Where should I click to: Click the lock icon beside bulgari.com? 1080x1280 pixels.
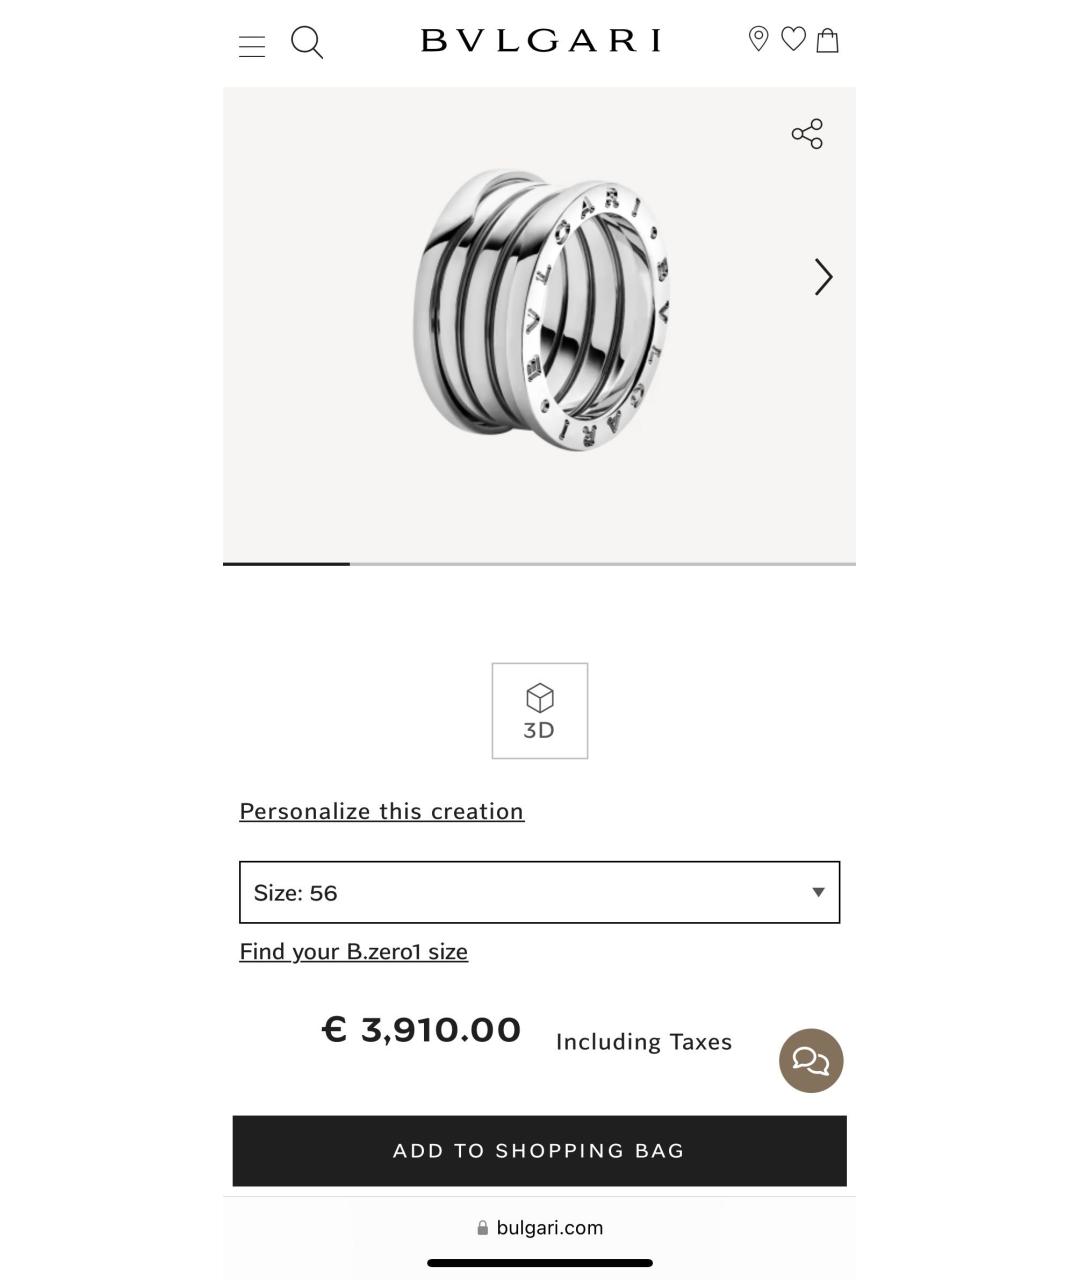[x=483, y=1227]
